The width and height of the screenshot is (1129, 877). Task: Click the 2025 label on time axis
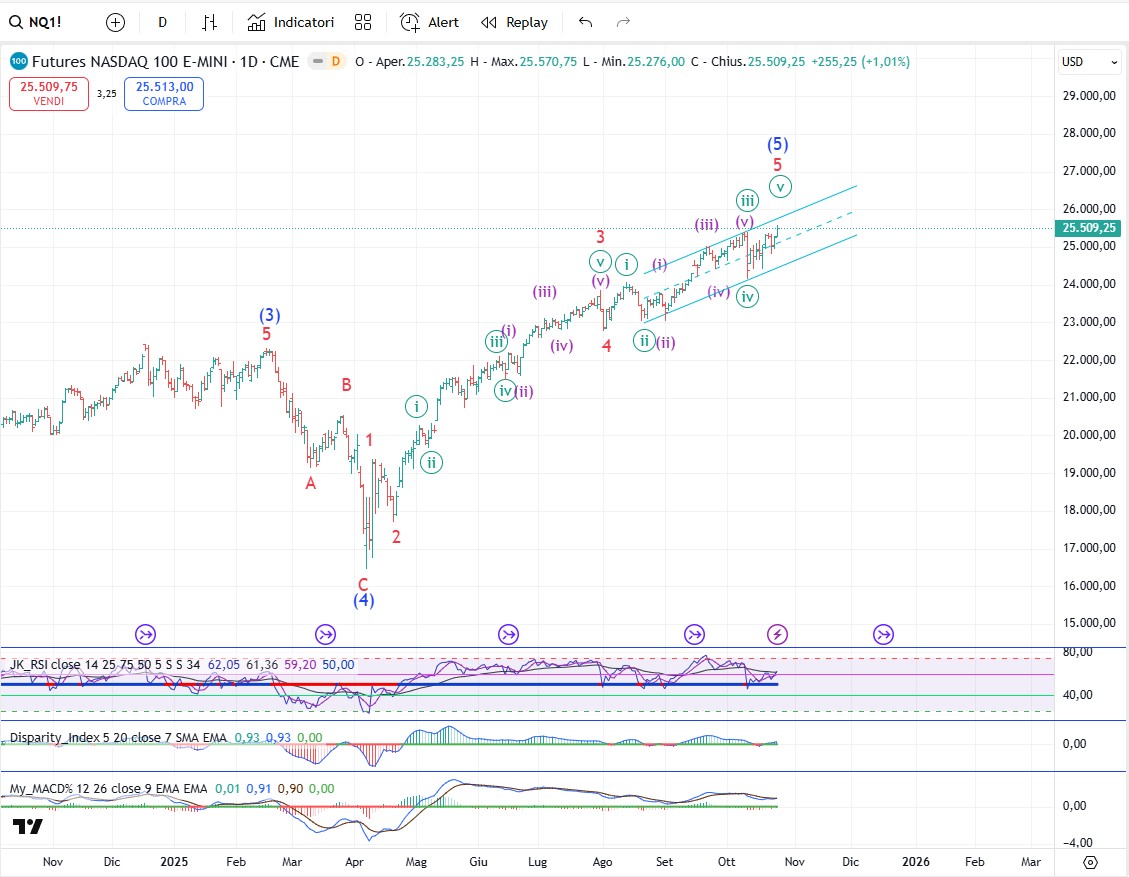tap(174, 862)
